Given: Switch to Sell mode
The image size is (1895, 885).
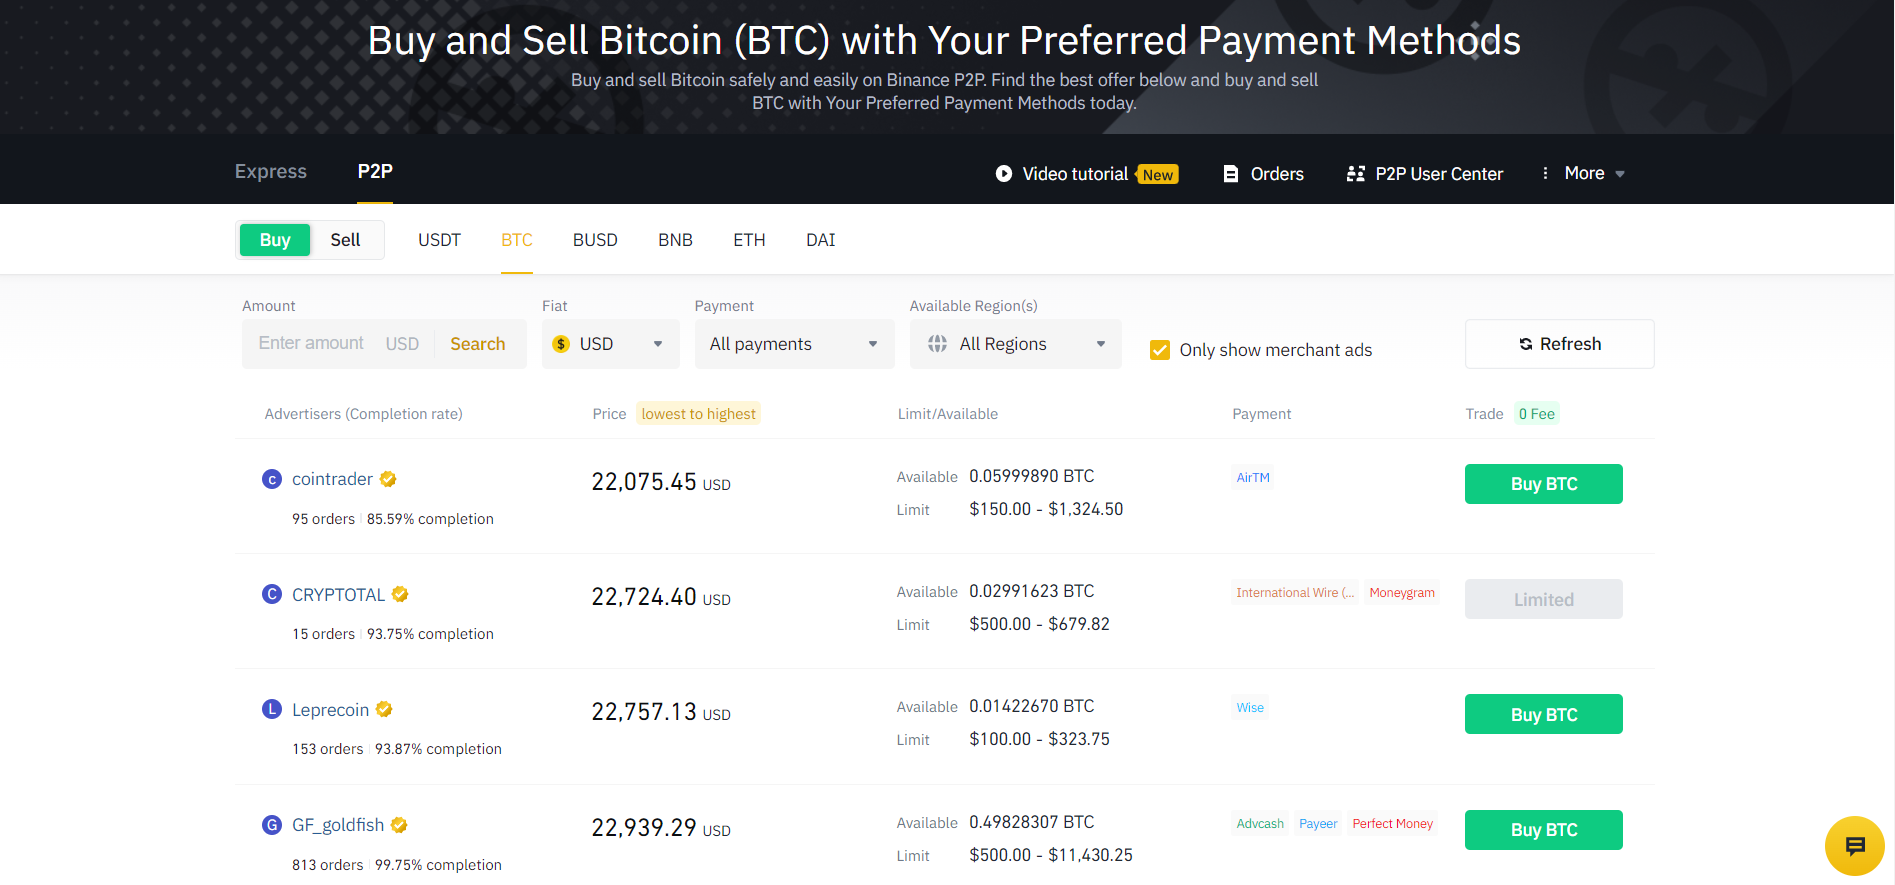Looking at the screenshot, I should [345, 240].
